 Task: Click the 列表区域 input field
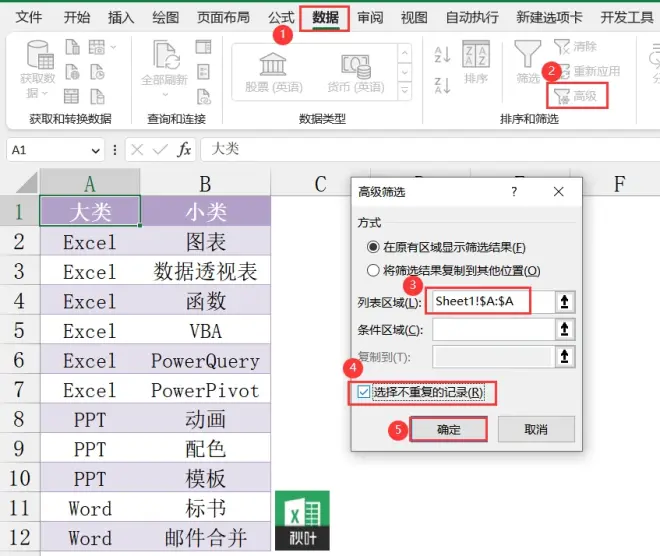(492, 301)
